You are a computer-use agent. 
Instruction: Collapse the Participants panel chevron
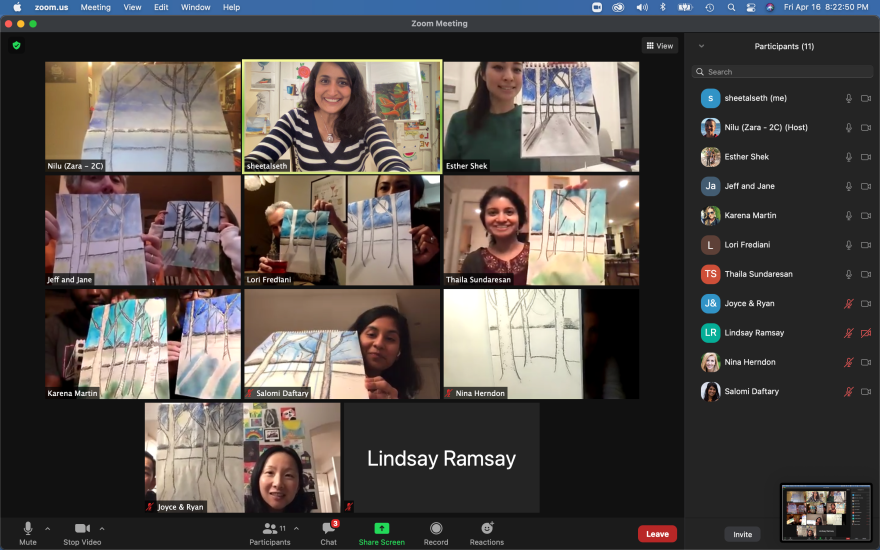click(701, 46)
